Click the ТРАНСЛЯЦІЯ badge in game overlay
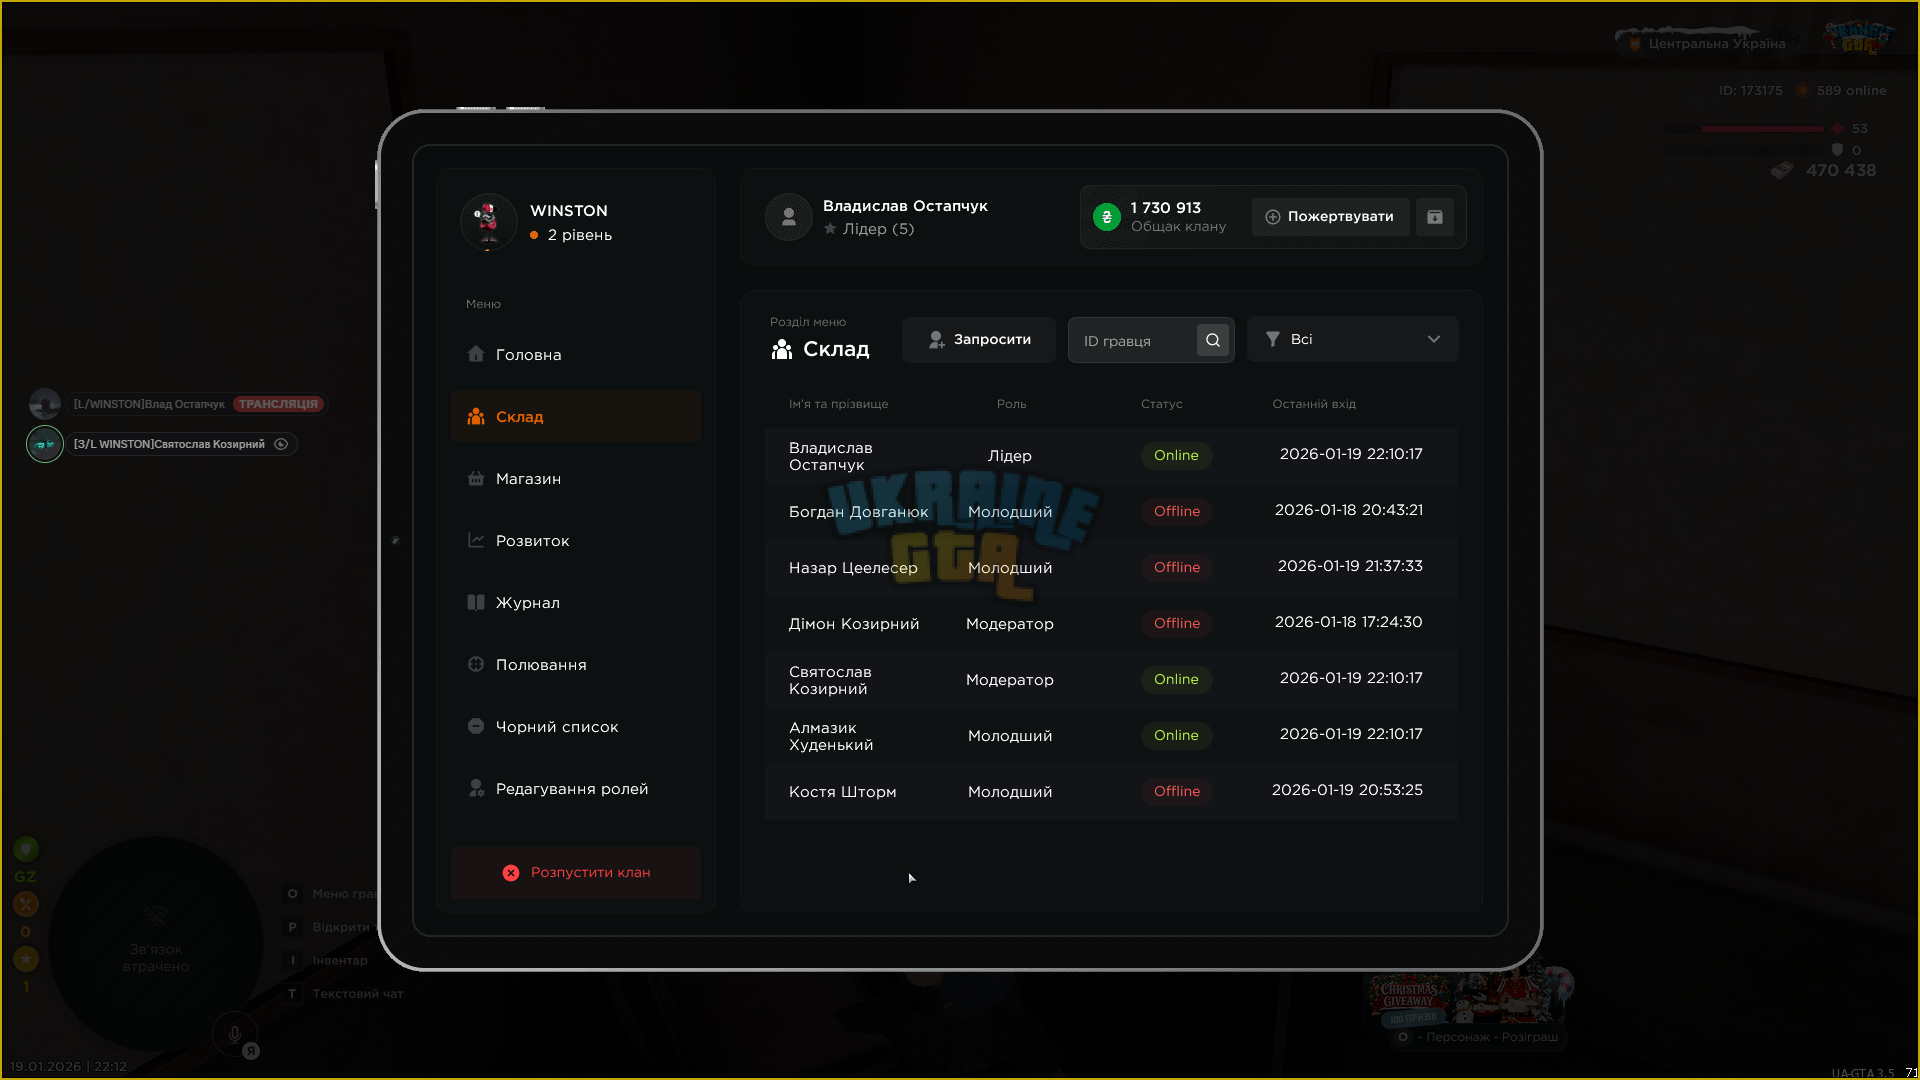The height and width of the screenshot is (1080, 1920). [279, 404]
